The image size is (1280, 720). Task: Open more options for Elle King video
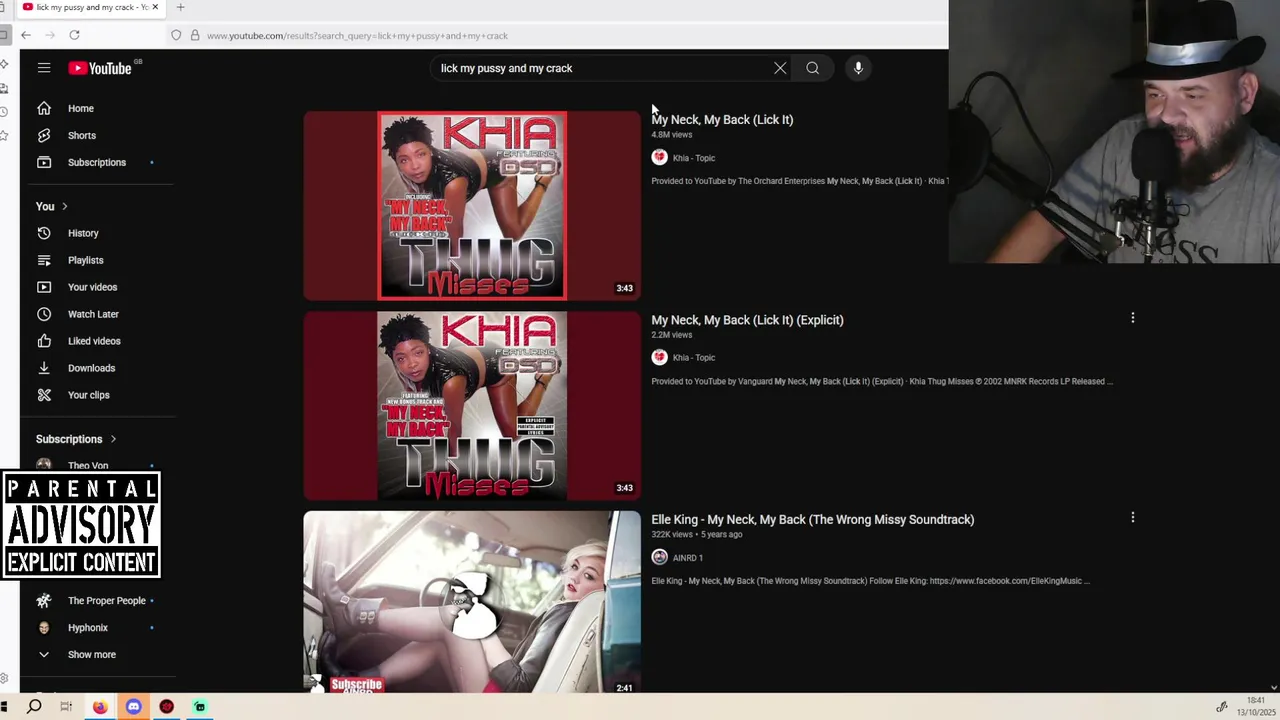coord(1132,518)
